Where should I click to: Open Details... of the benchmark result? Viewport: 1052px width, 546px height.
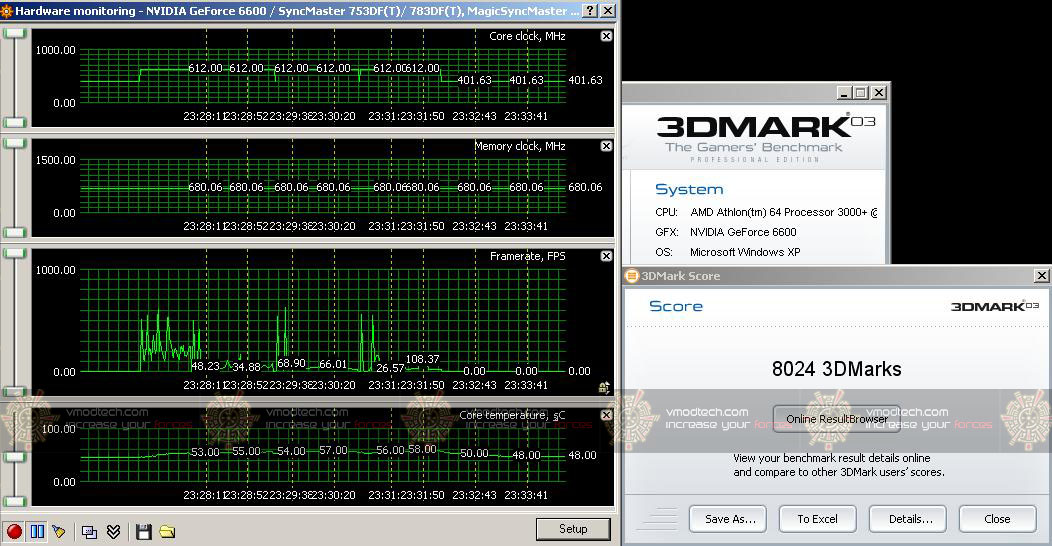(x=910, y=519)
